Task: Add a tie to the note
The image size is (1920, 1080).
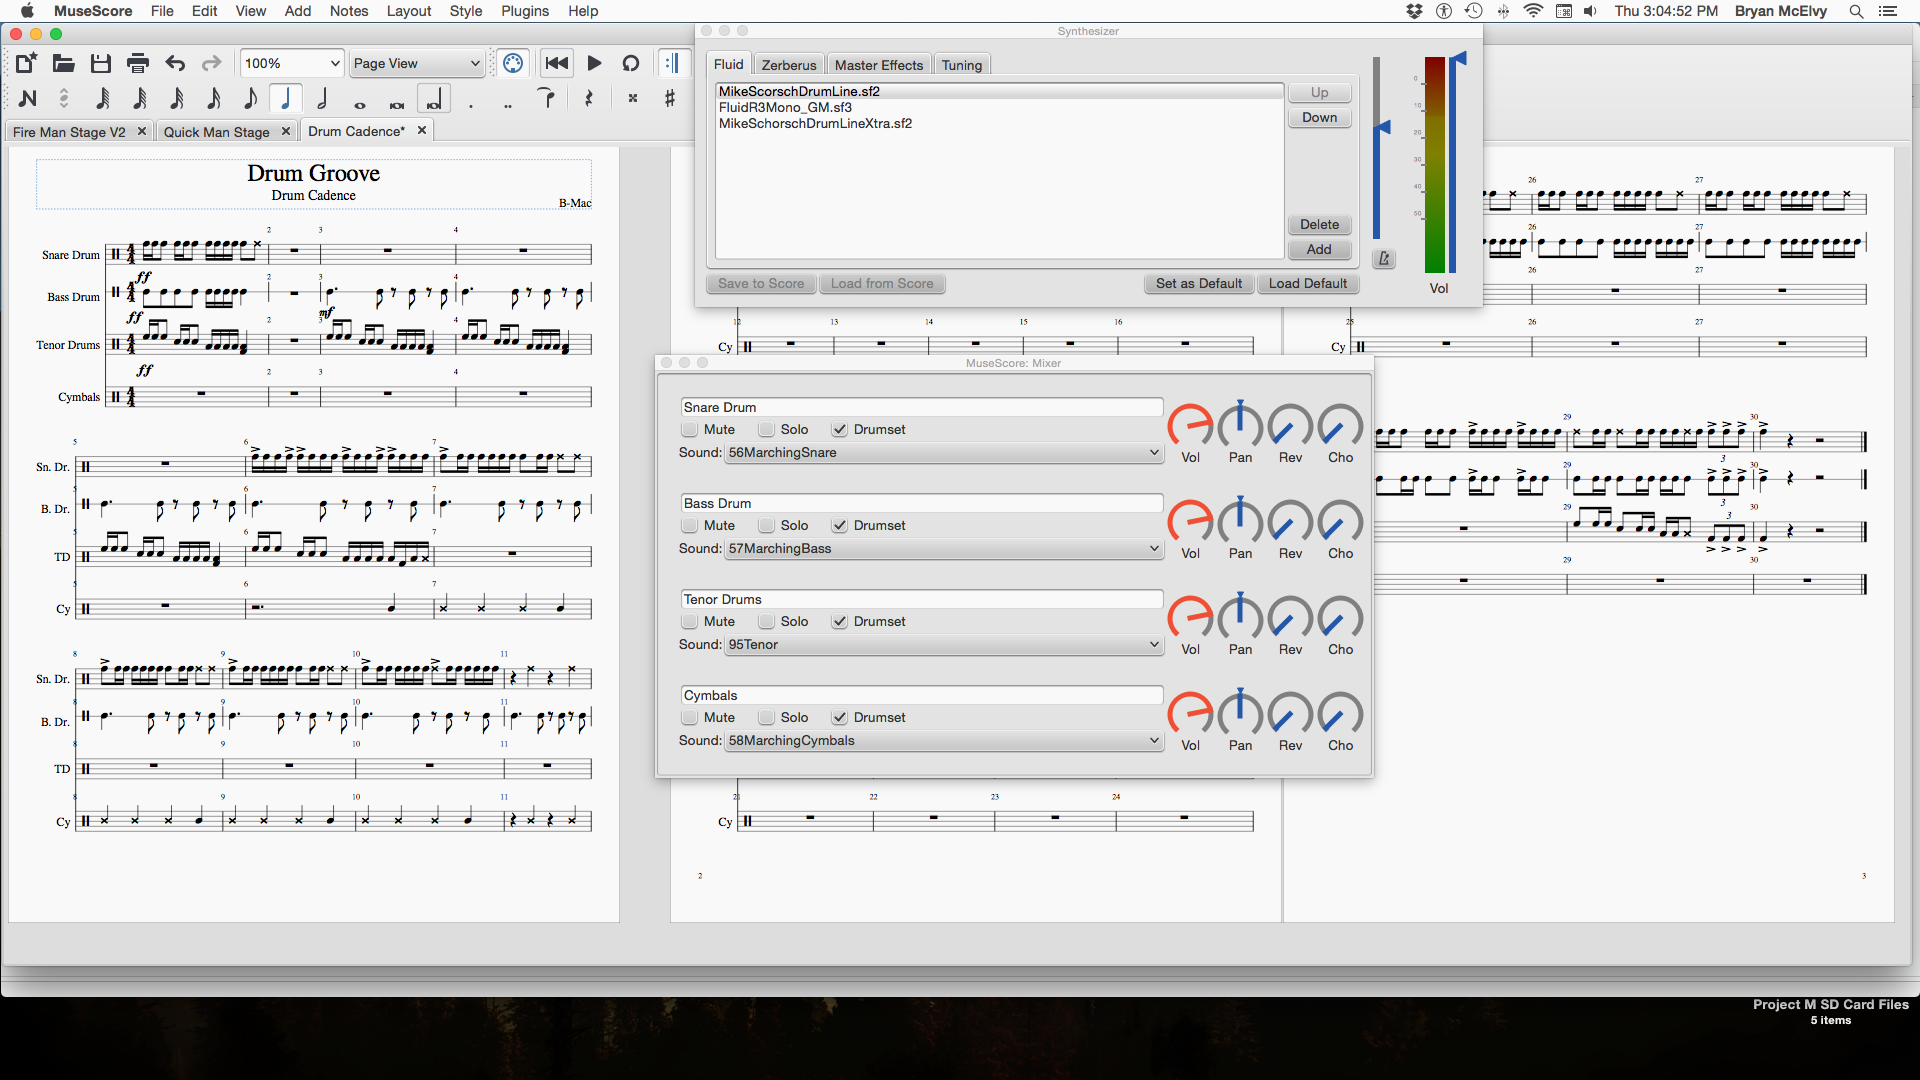Action: click(547, 96)
